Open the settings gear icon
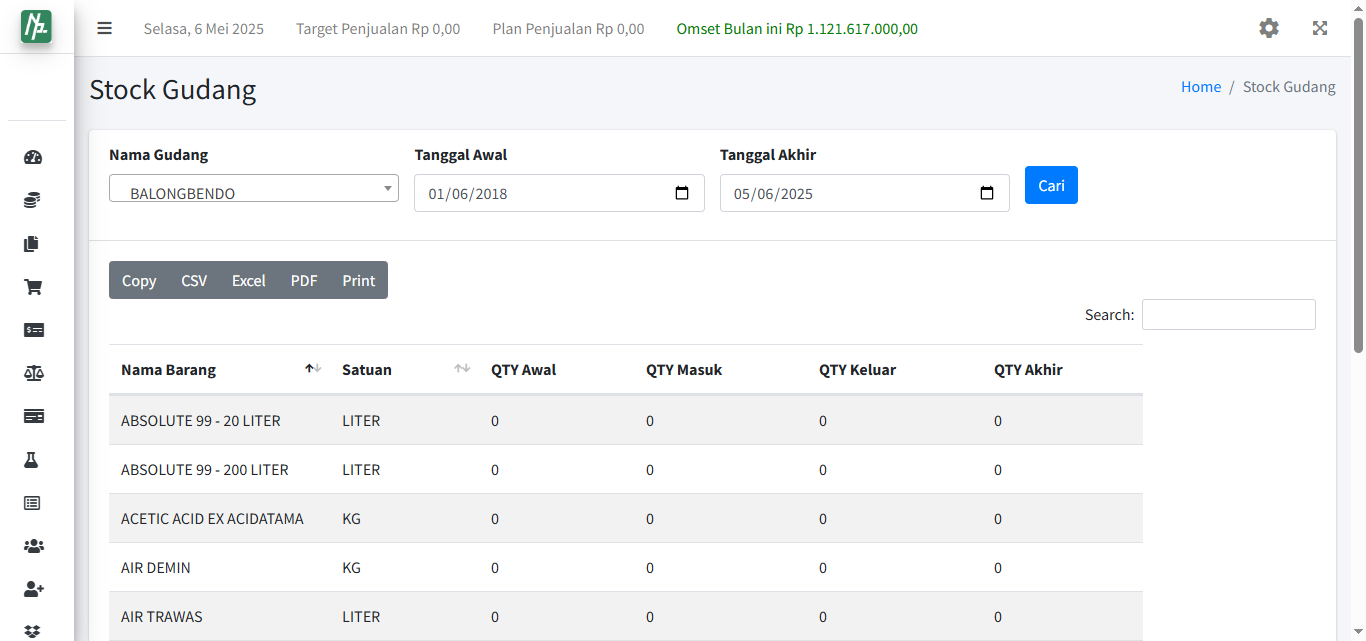This screenshot has width=1366, height=641. pyautogui.click(x=1269, y=28)
